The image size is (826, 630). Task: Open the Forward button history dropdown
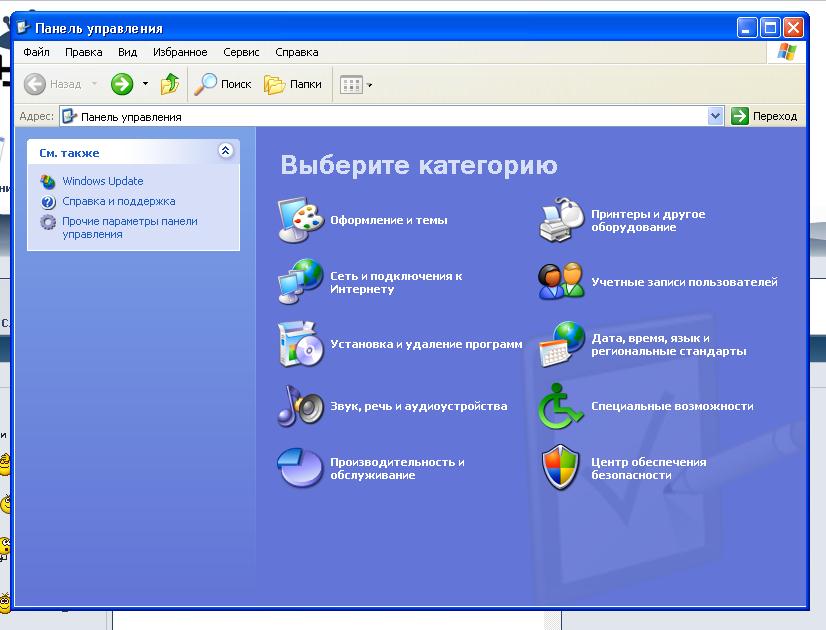point(145,84)
